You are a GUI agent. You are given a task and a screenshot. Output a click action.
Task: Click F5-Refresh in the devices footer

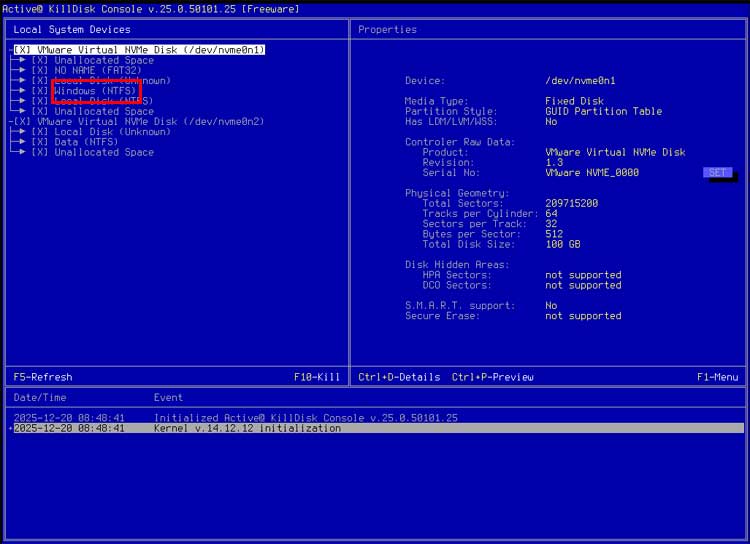[x=43, y=377]
